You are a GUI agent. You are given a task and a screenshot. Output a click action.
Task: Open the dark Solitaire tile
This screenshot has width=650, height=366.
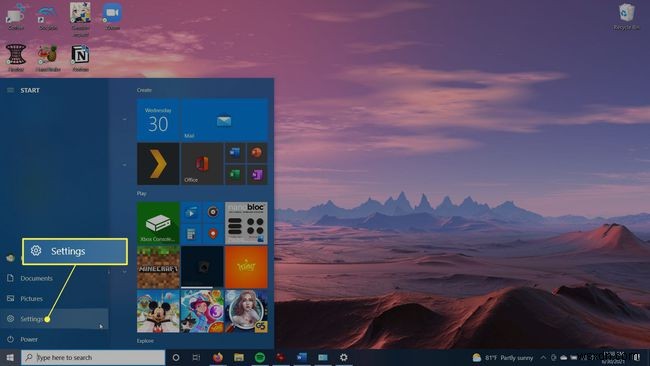click(202, 267)
